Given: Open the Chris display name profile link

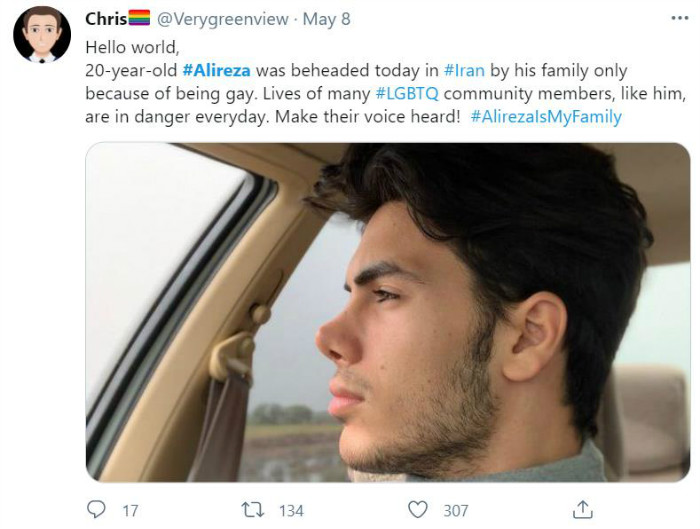Looking at the screenshot, I should pyautogui.click(x=105, y=19).
